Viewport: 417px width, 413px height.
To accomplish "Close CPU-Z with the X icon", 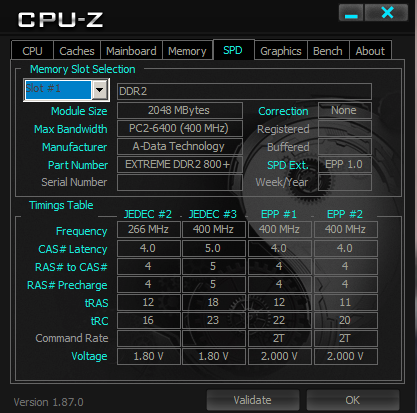I will click(387, 13).
